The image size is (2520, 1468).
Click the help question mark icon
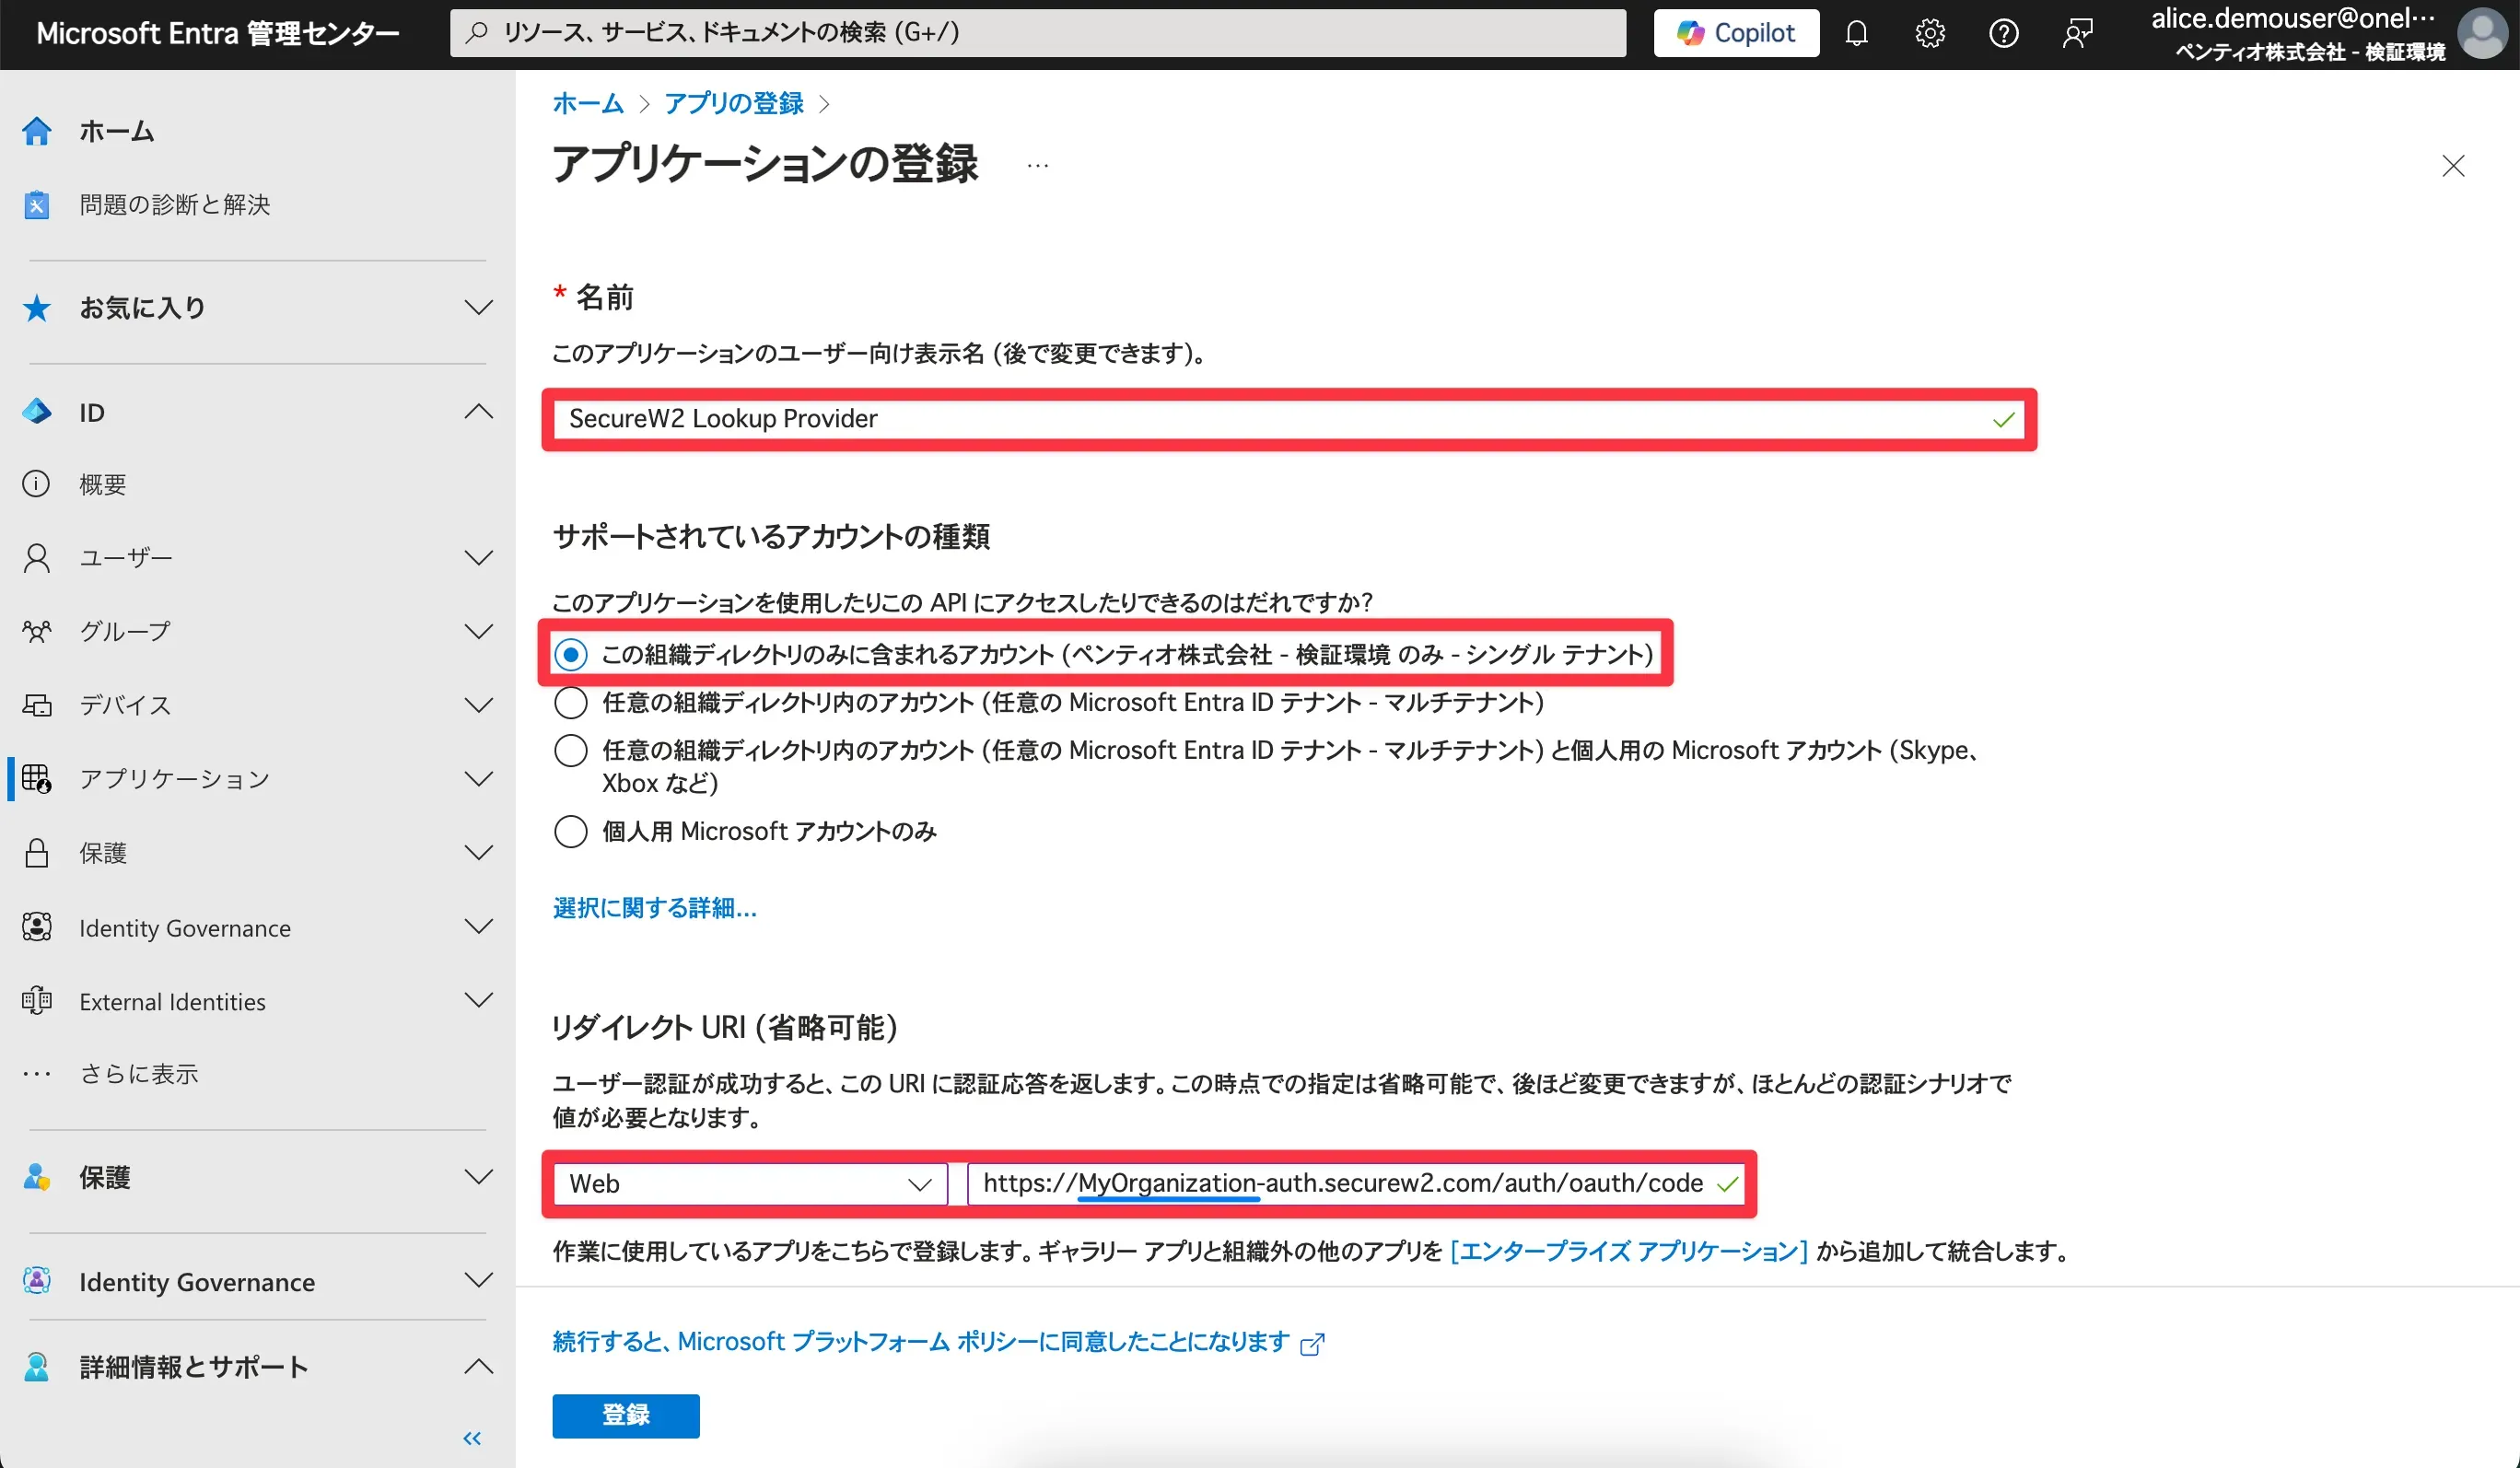click(2003, 33)
